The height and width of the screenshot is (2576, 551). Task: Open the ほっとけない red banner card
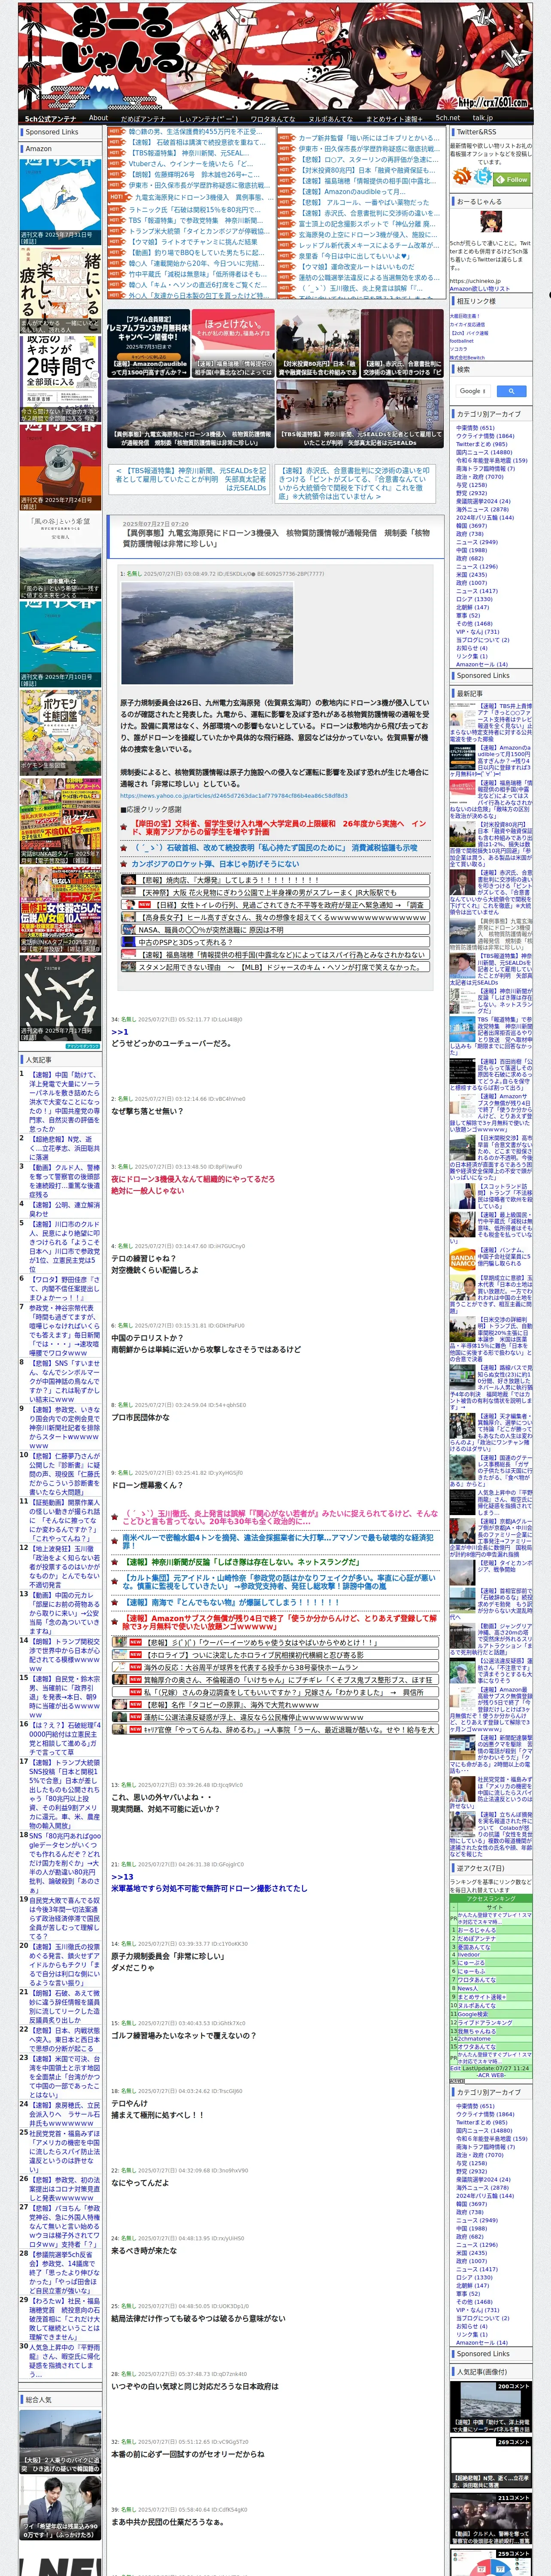click(232, 343)
